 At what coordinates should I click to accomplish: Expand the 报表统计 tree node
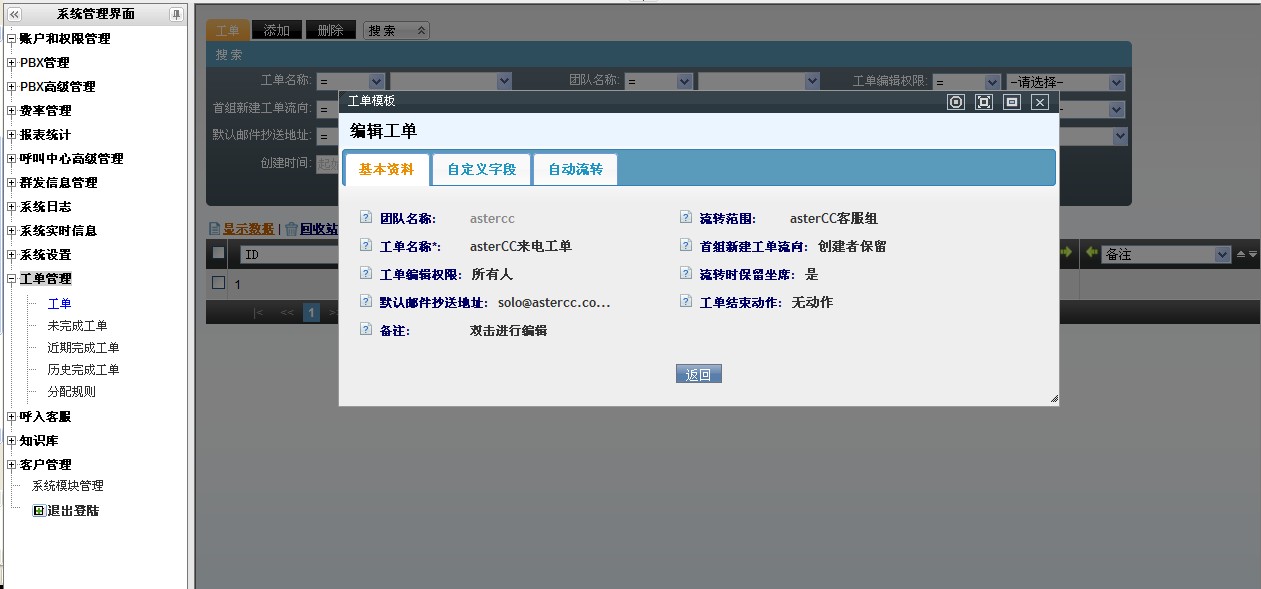(x=11, y=135)
